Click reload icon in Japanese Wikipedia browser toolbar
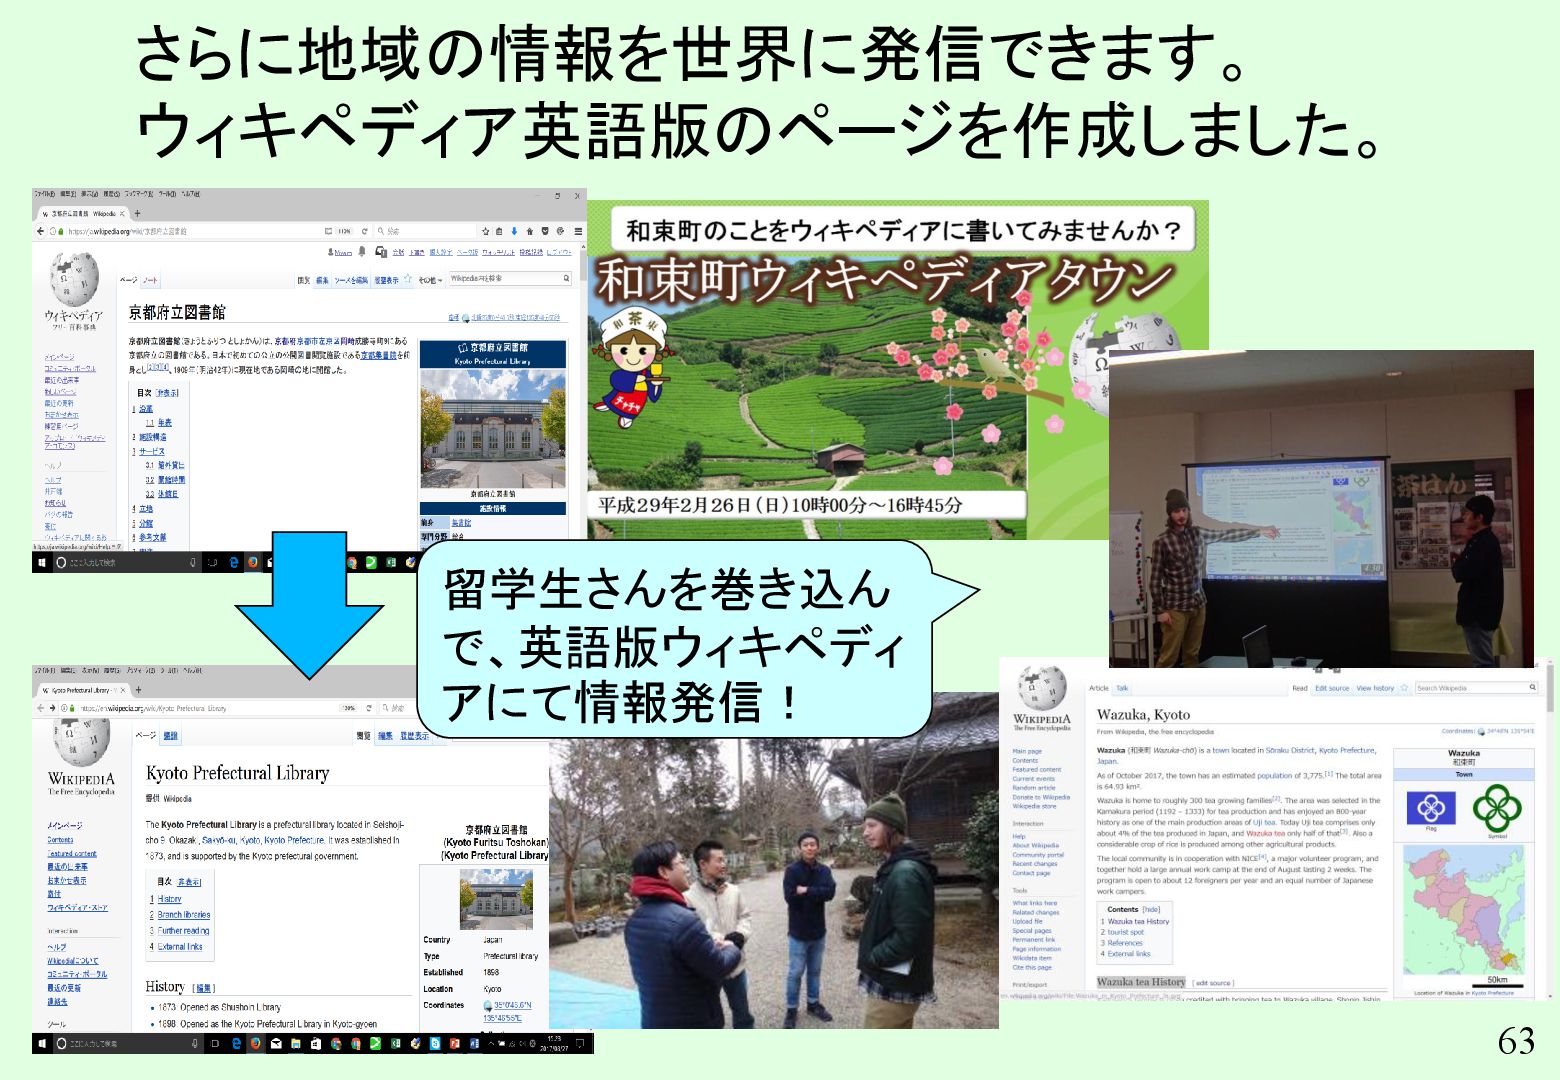The width and height of the screenshot is (1560, 1080). [365, 231]
